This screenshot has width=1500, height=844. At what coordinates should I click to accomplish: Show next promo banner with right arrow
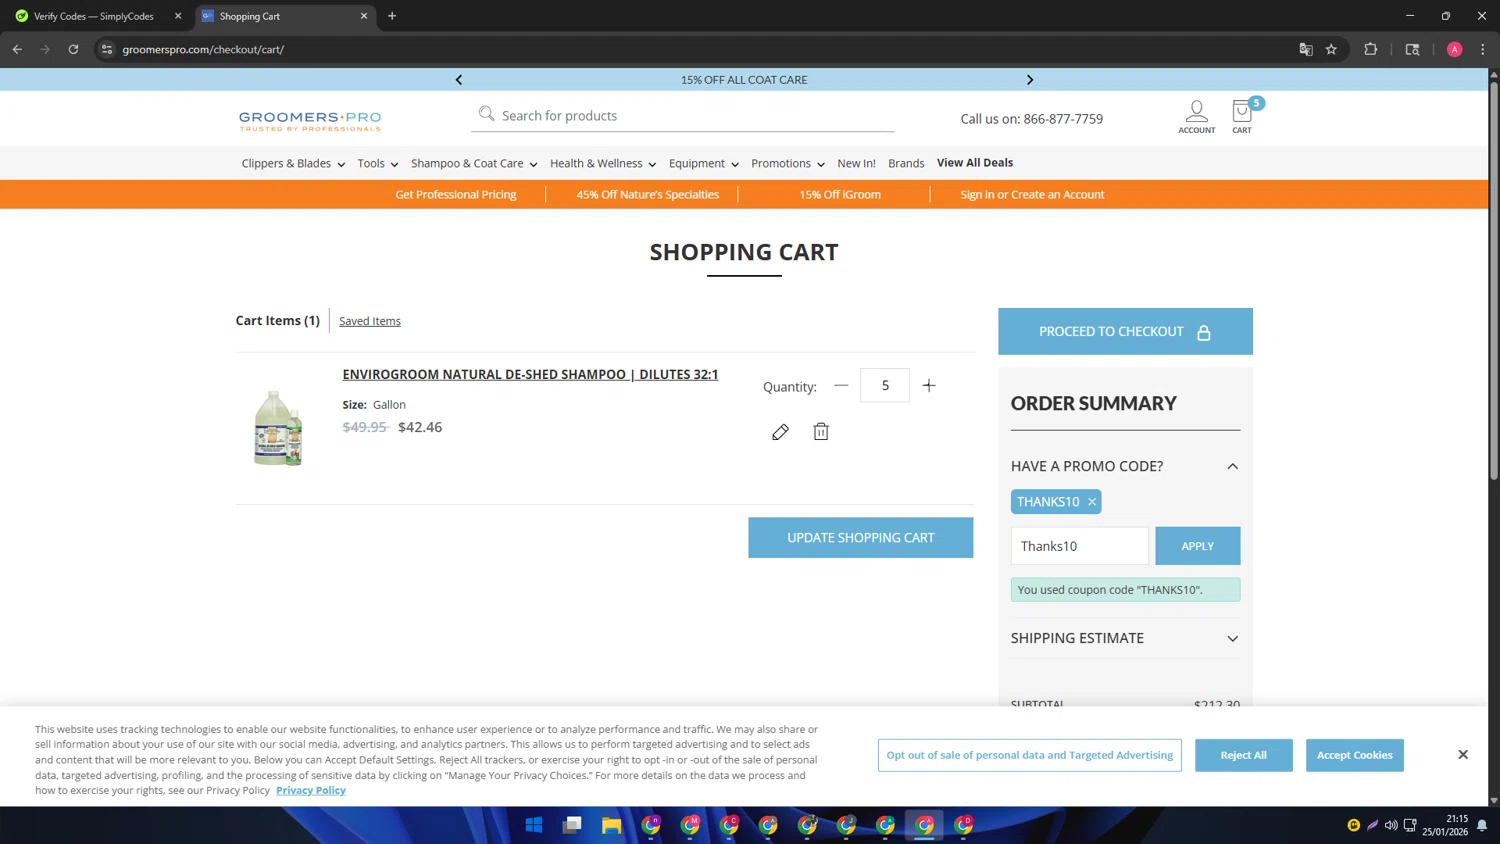[x=1030, y=80]
